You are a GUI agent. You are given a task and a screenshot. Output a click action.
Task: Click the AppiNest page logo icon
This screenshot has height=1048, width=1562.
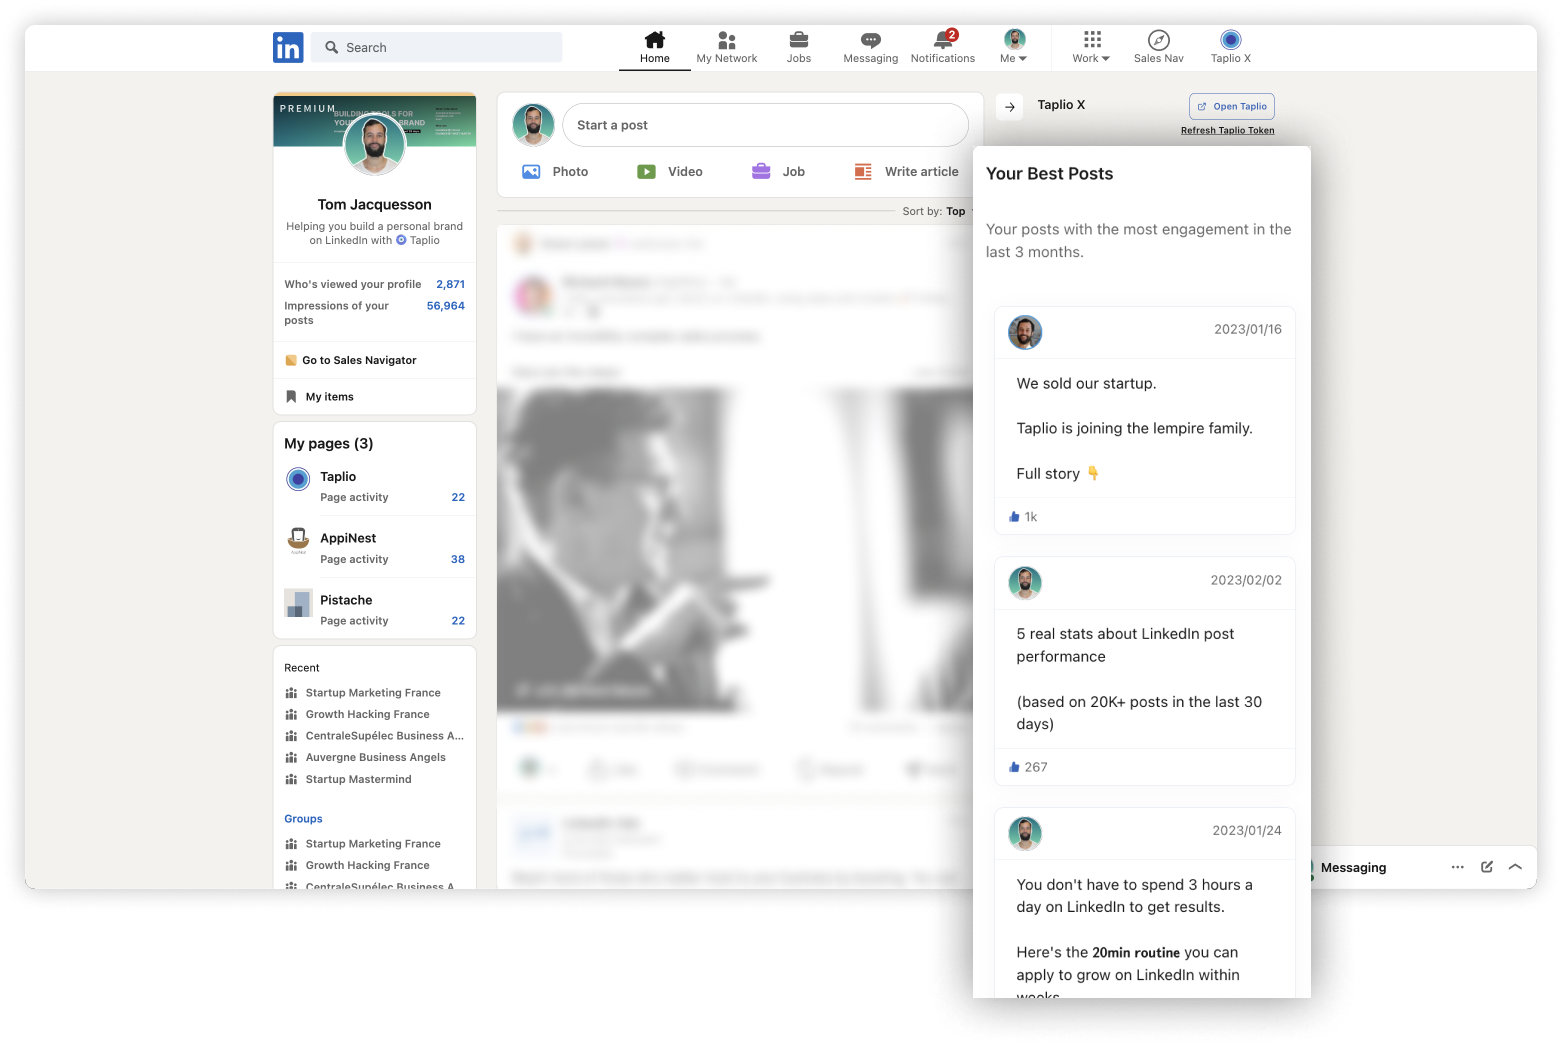click(298, 541)
